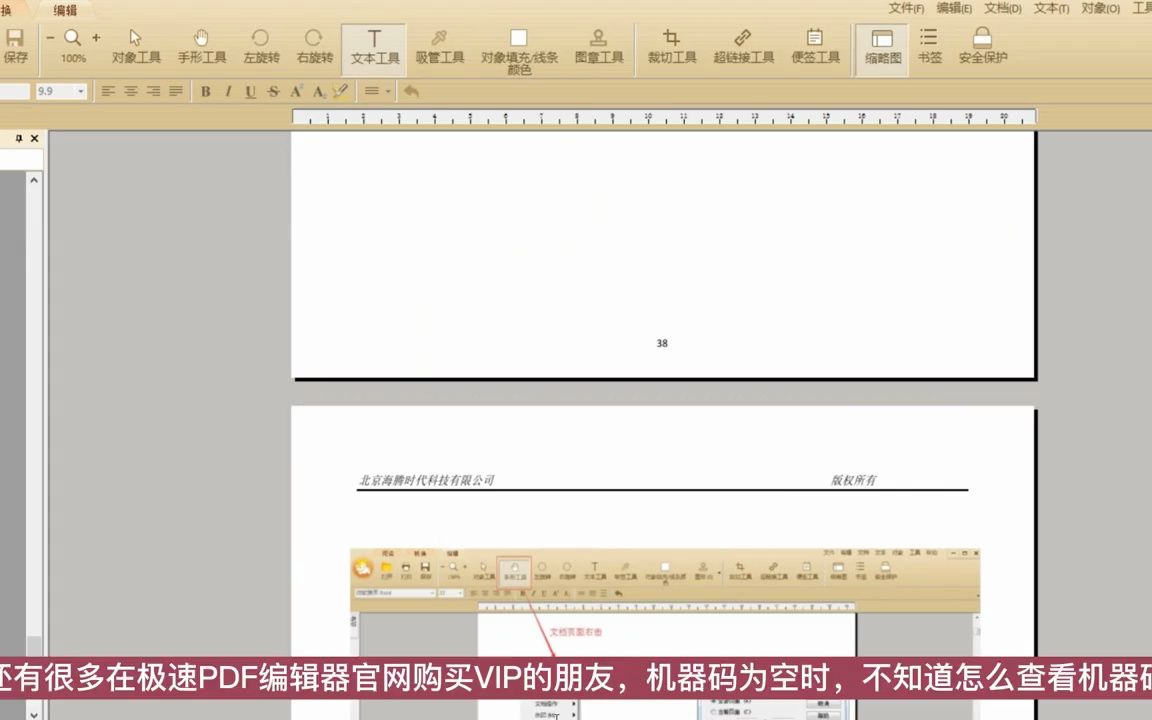The image size is (1152, 720).
Task: Select the 超链接工具 (Hyperlink tool)
Action: click(742, 45)
